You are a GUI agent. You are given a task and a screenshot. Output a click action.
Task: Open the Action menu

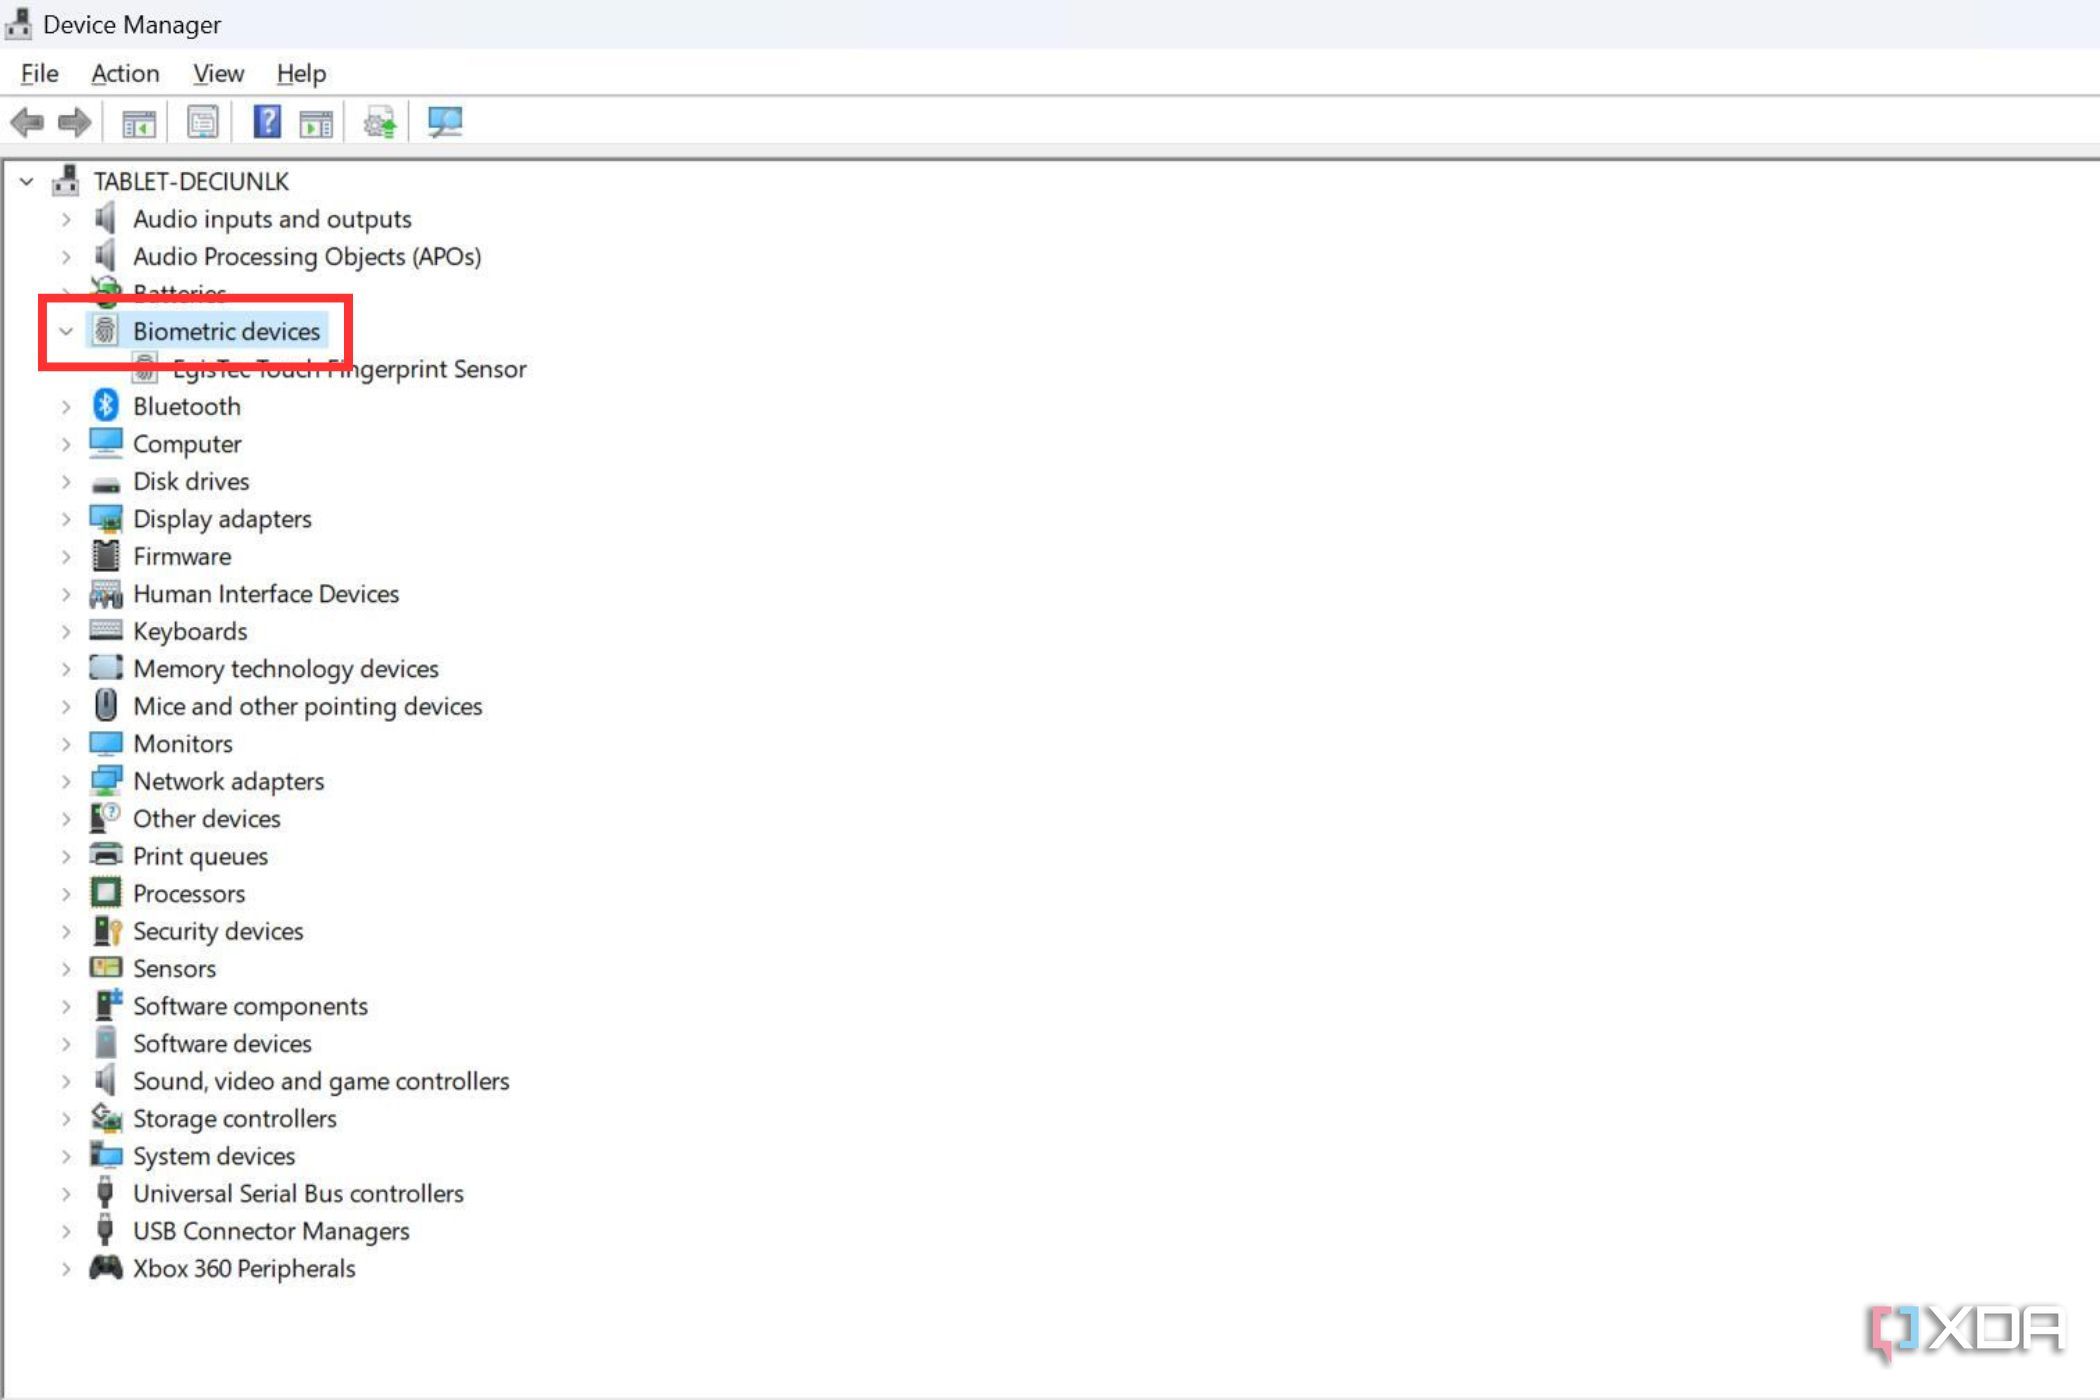coord(125,74)
